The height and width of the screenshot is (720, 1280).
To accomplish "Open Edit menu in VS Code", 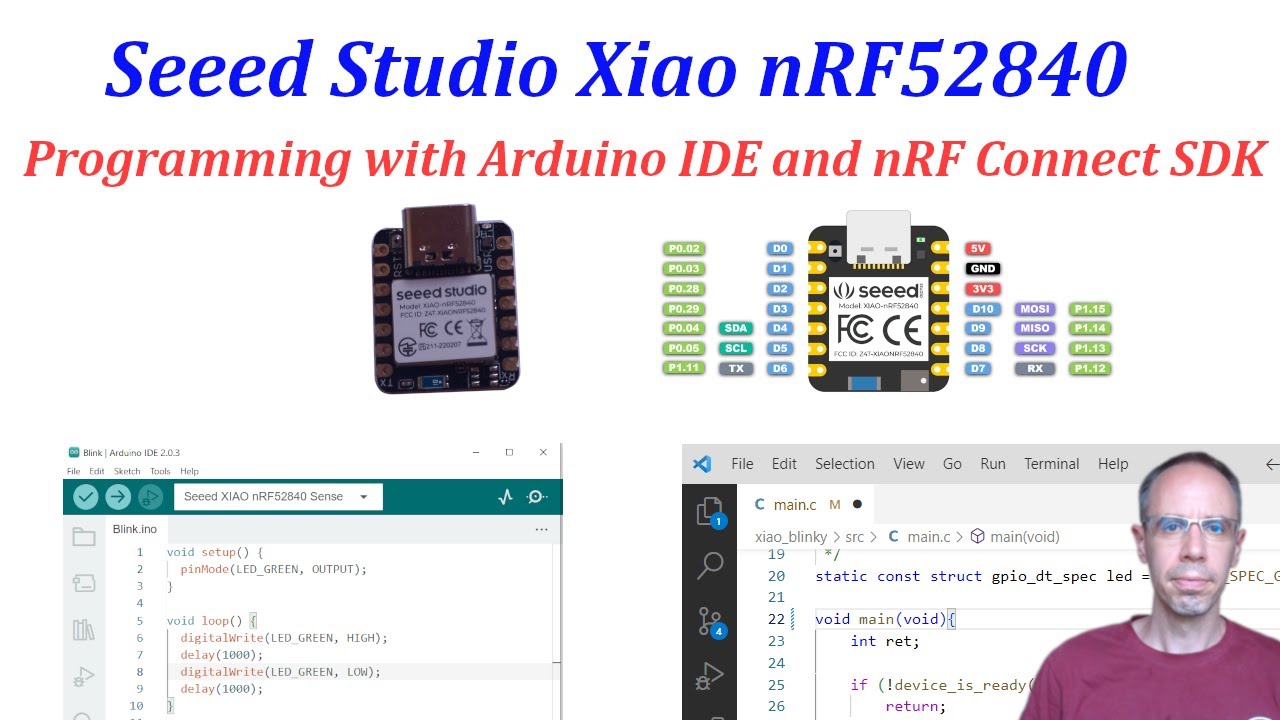I will tap(784, 464).
